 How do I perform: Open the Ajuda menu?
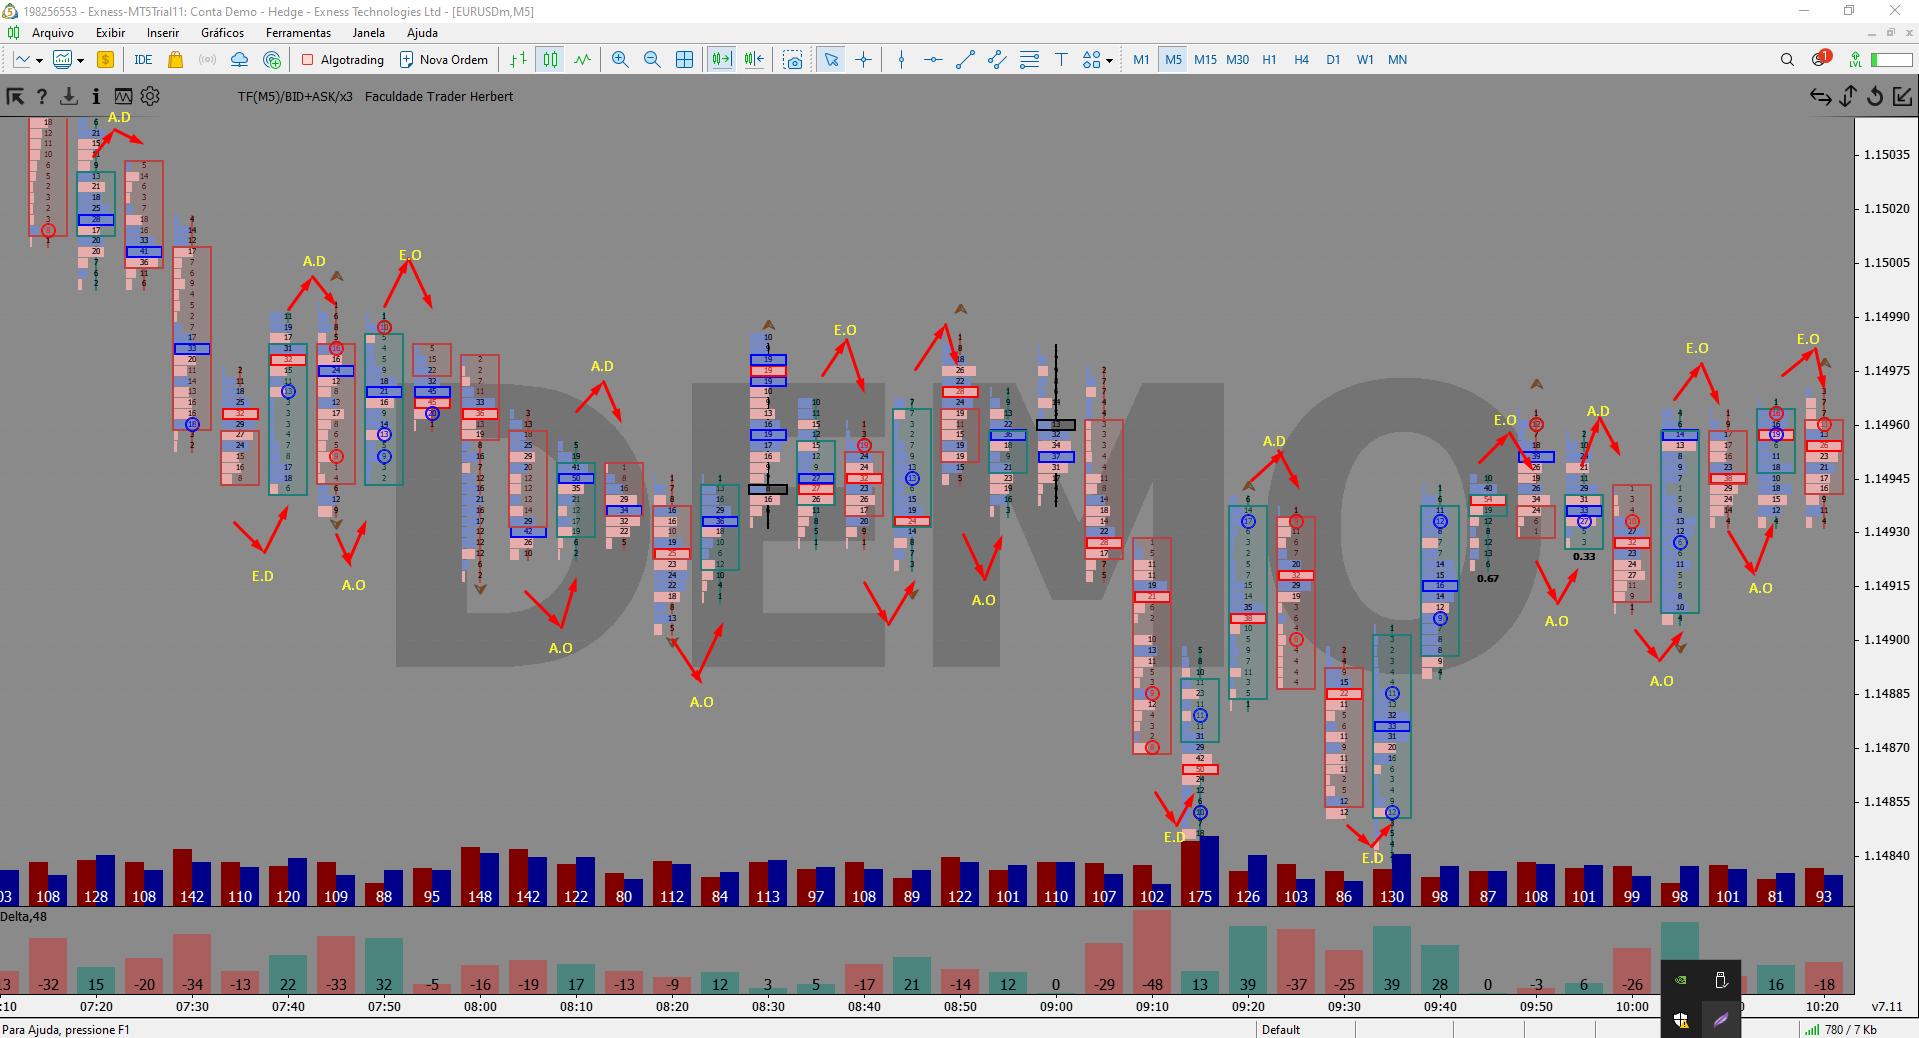tap(422, 33)
